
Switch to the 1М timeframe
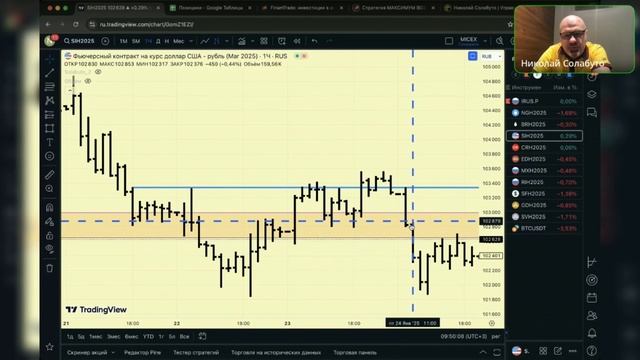coord(123,41)
